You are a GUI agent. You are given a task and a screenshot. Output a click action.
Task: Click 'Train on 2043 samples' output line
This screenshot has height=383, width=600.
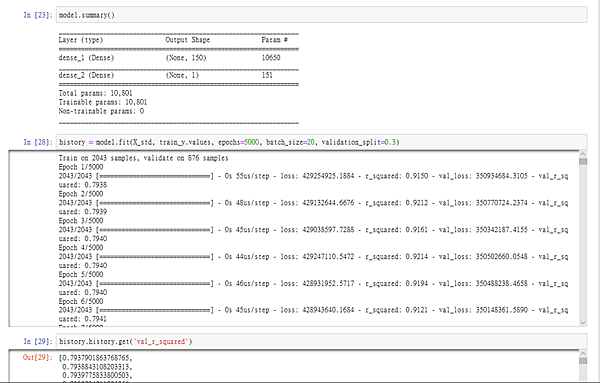tap(143, 158)
